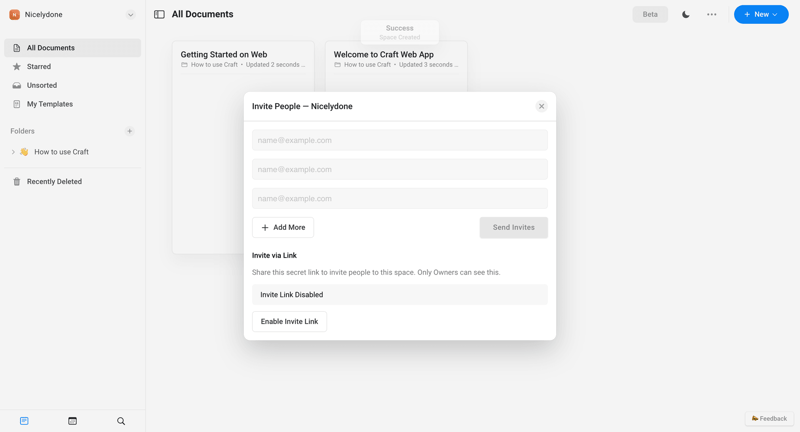800x432 pixels.
Task: Open My Templates
Action: pyautogui.click(x=72, y=104)
